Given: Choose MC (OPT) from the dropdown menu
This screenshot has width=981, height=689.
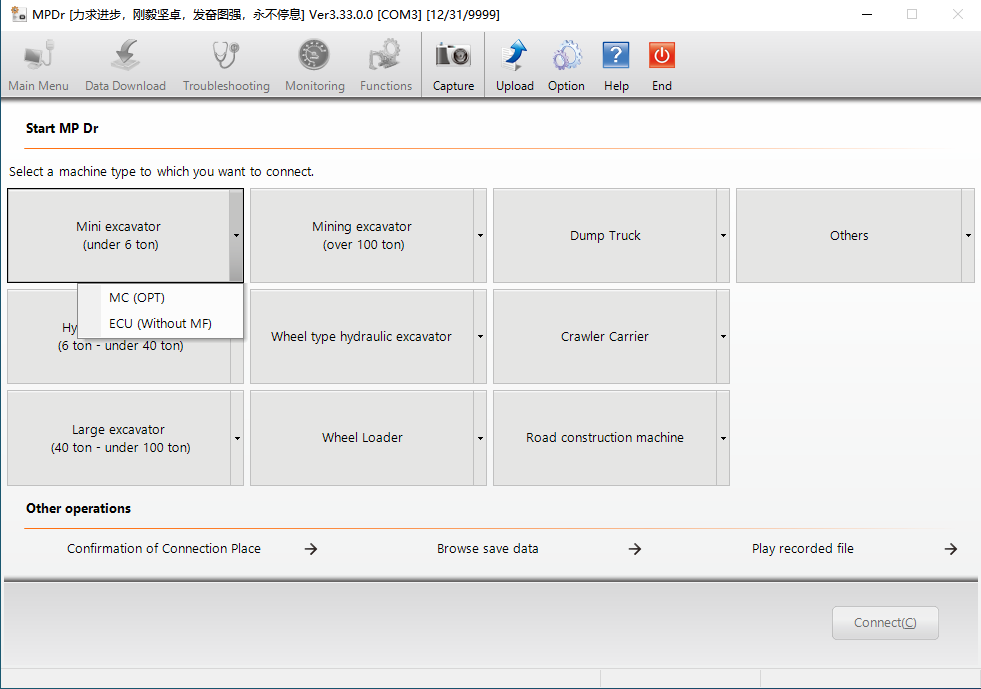Looking at the screenshot, I should click(x=160, y=298).
